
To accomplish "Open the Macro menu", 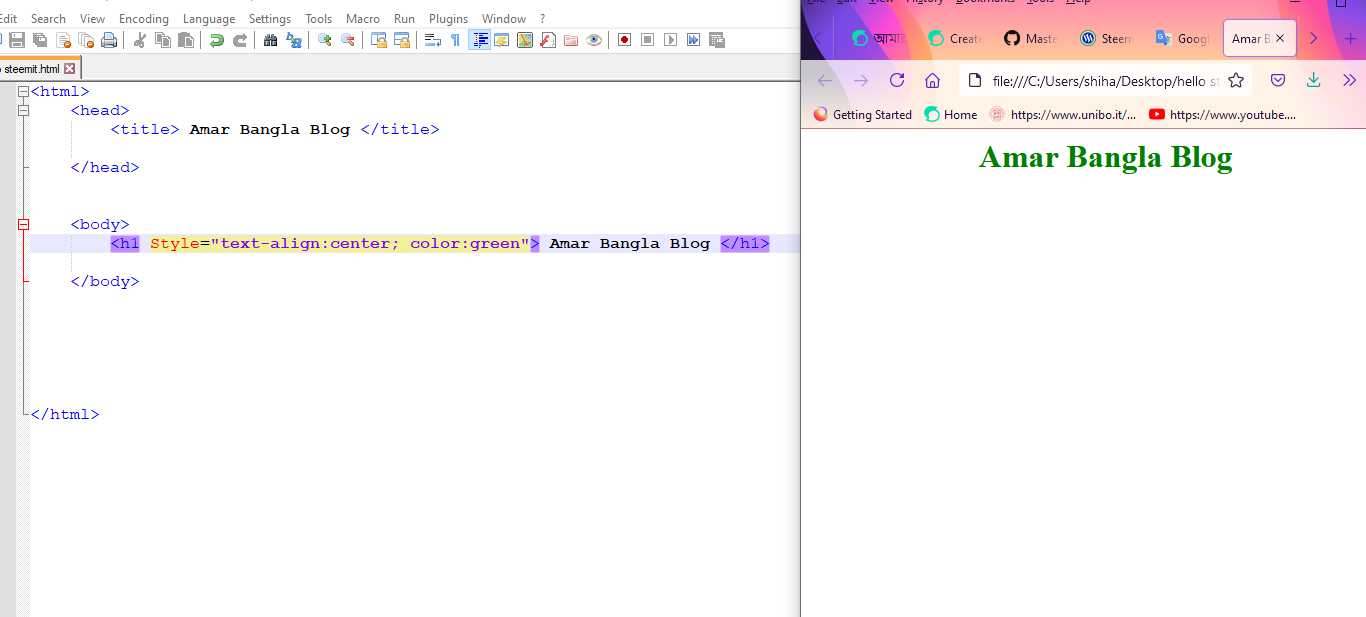I will (x=363, y=19).
